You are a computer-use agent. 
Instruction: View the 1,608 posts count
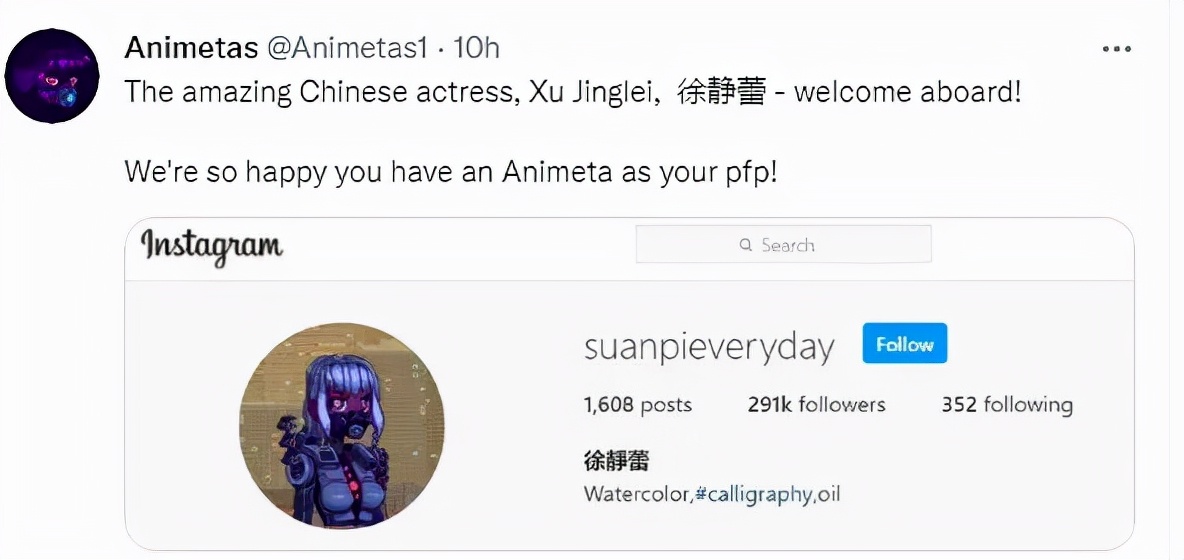tap(638, 405)
